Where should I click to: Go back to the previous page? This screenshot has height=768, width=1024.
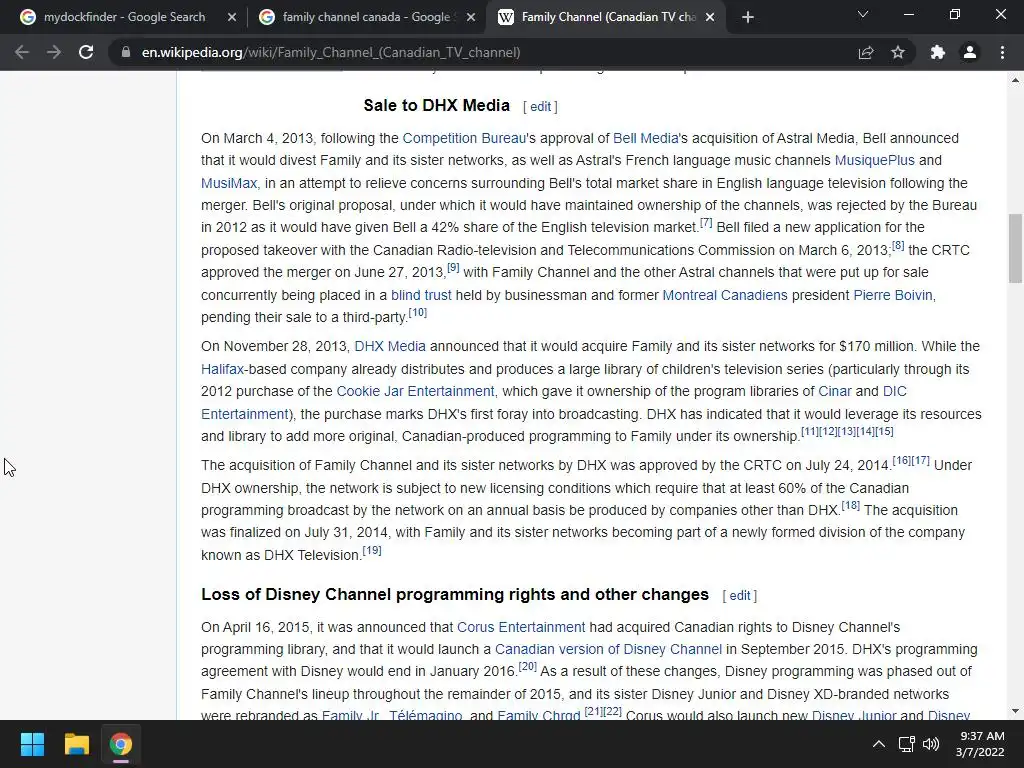click(22, 52)
